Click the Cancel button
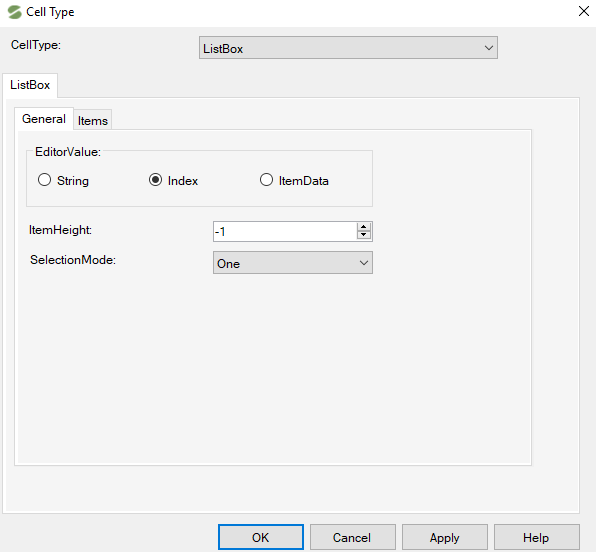Screen dimensions: 596x552 coord(353,537)
